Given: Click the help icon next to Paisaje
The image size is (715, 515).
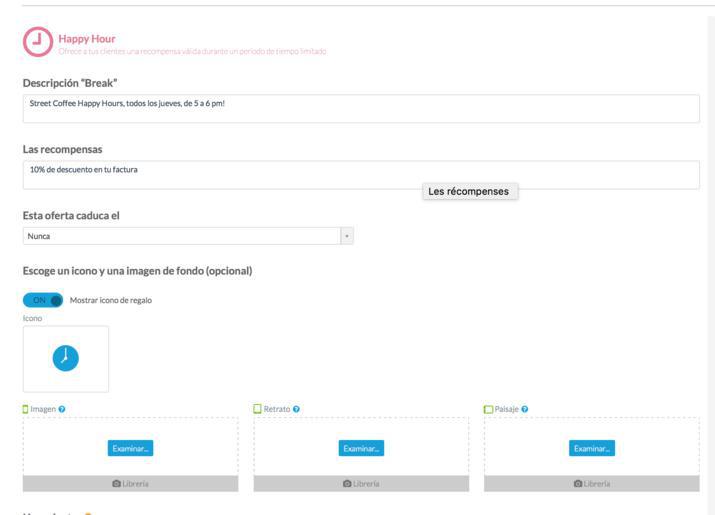Looking at the screenshot, I should coord(526,409).
